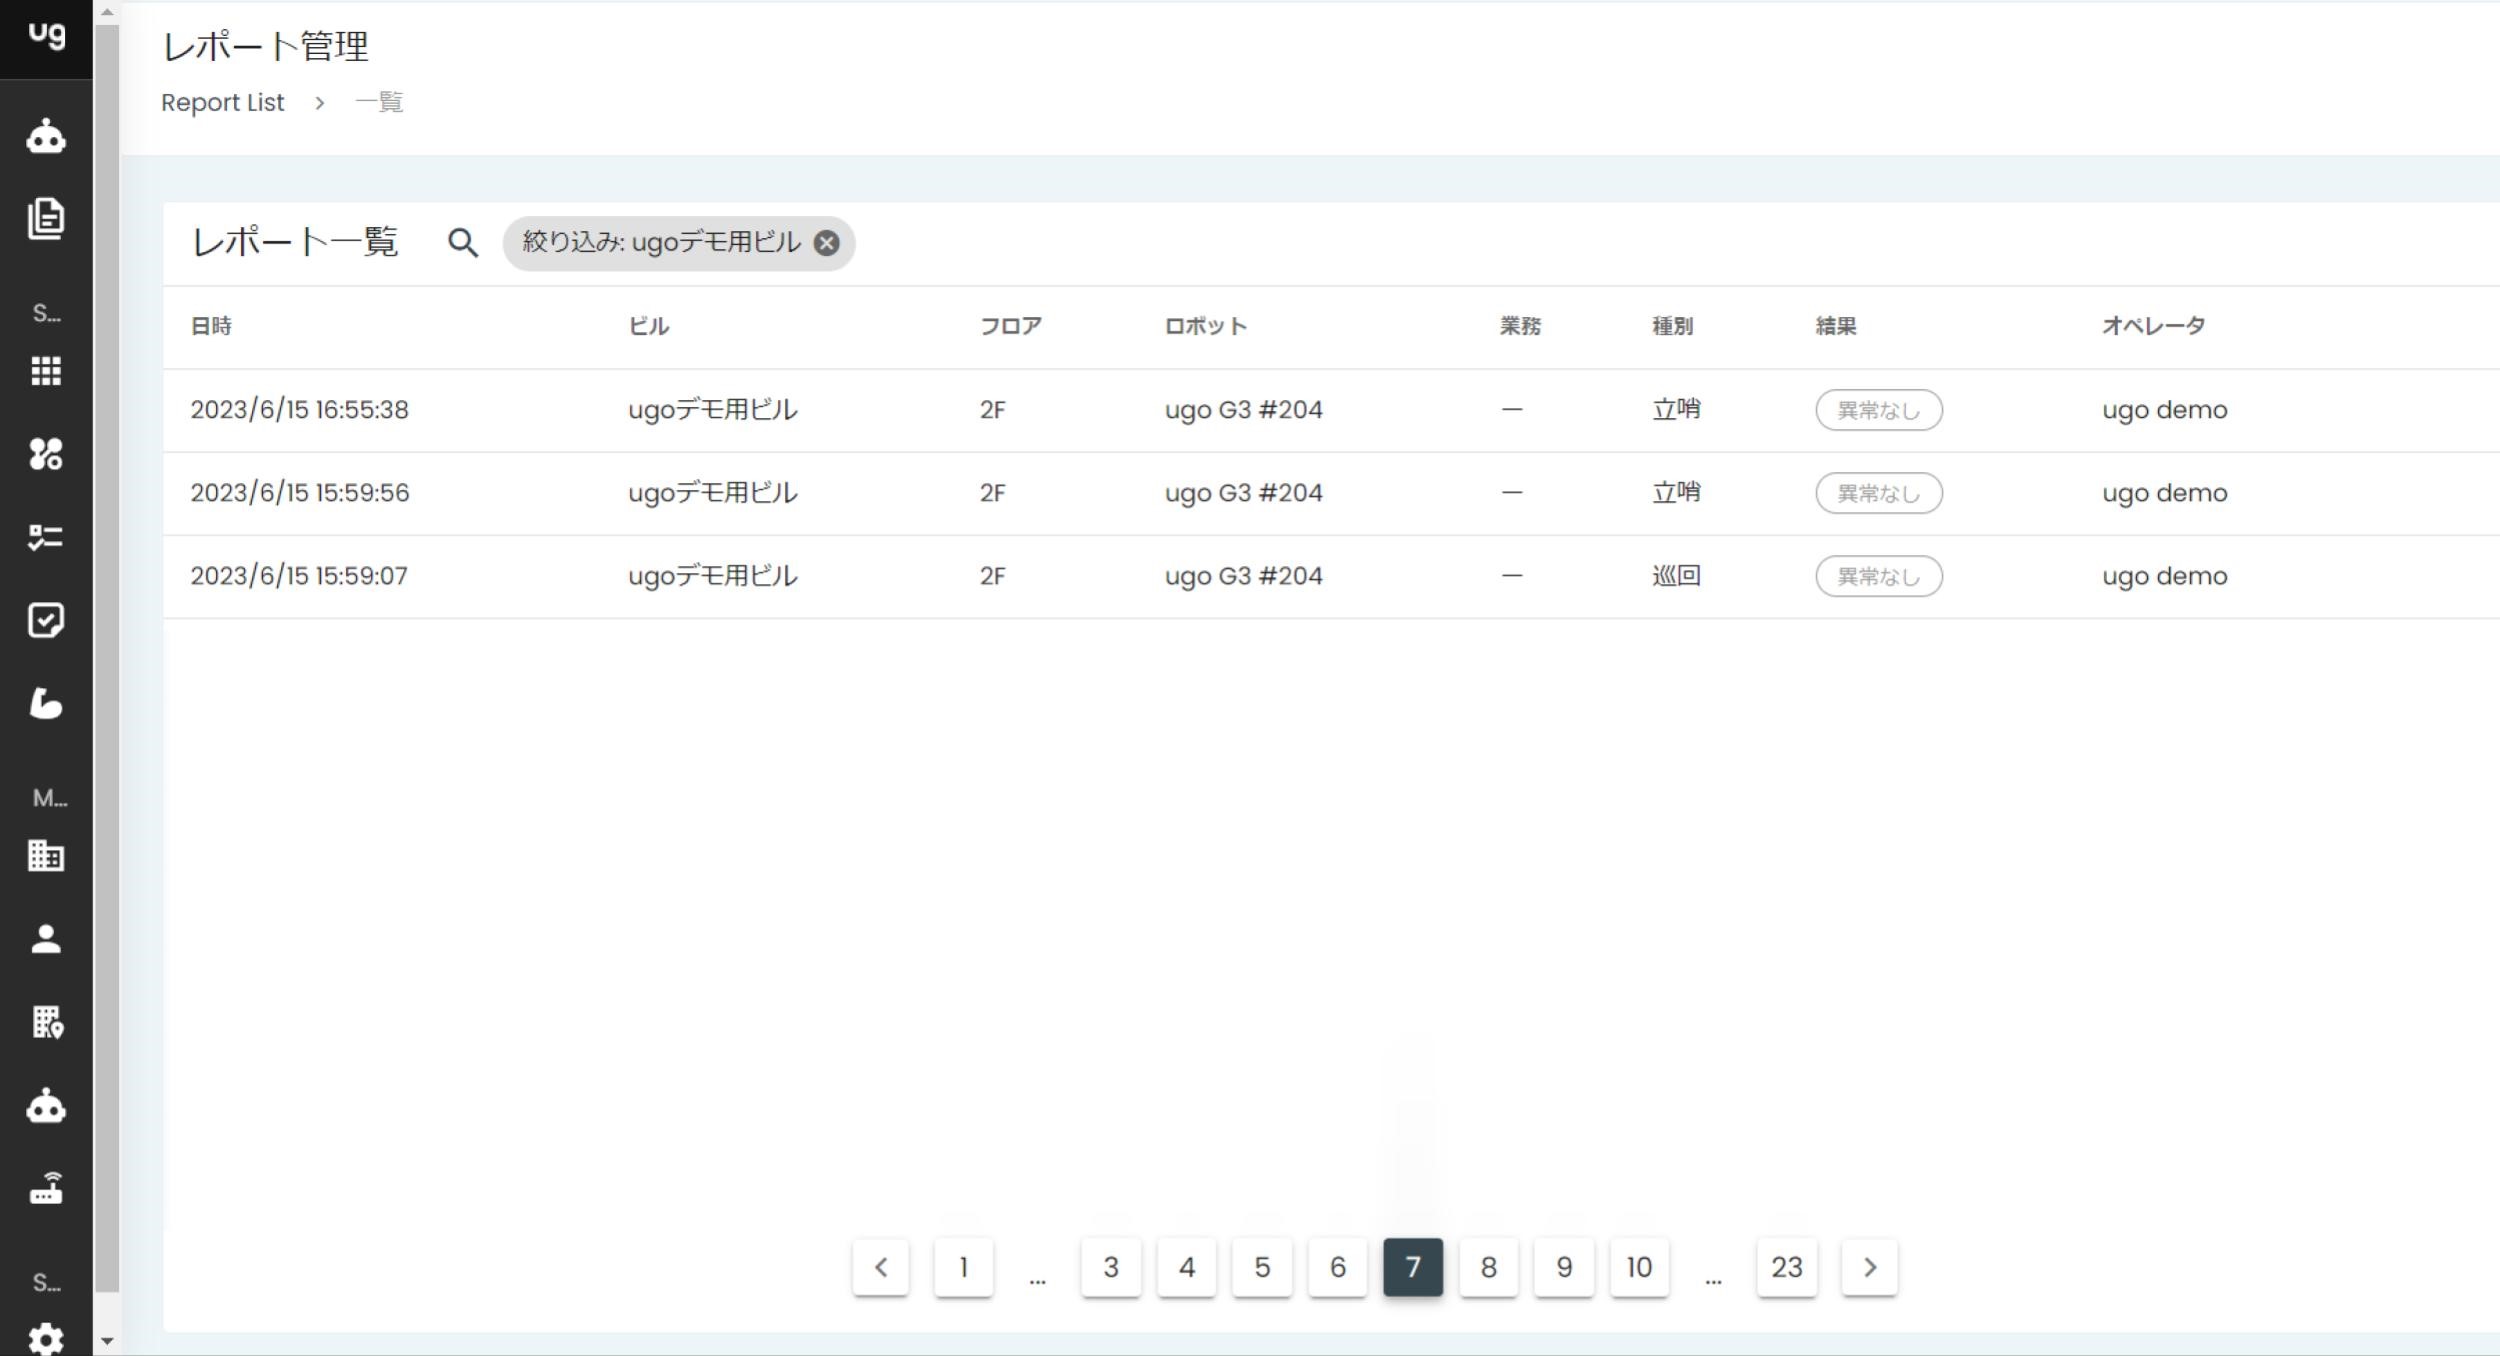The width and height of the screenshot is (2500, 1356).
Task: Click the search magnifier next to レポート一覧
Action: pos(463,242)
